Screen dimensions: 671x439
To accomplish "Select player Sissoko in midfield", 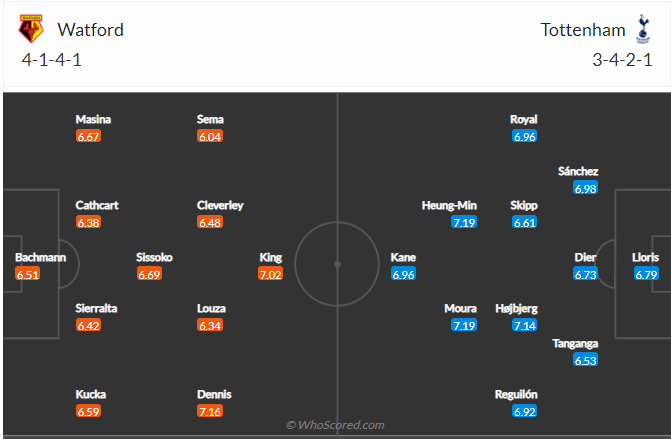I will click(x=154, y=257).
